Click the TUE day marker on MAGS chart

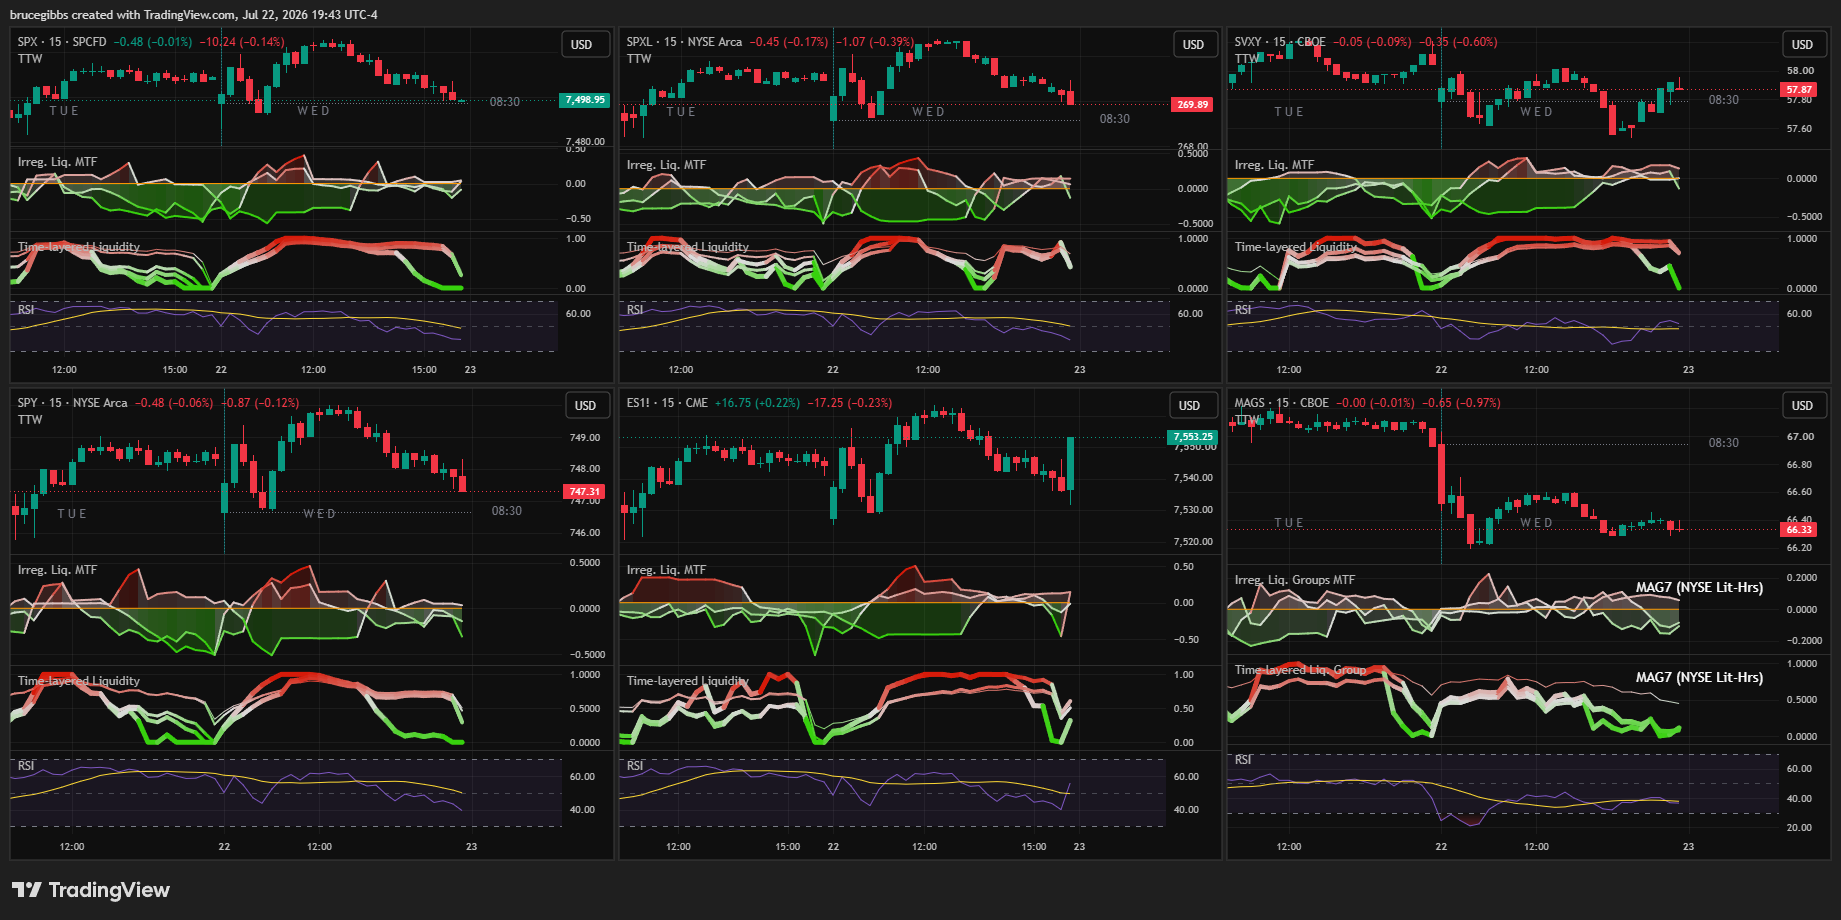(x=1289, y=523)
